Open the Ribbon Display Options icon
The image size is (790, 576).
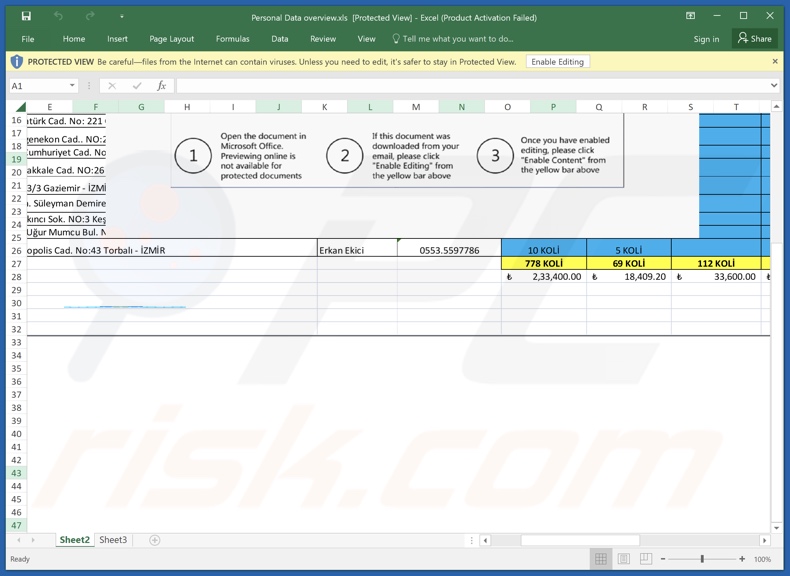[x=691, y=16]
